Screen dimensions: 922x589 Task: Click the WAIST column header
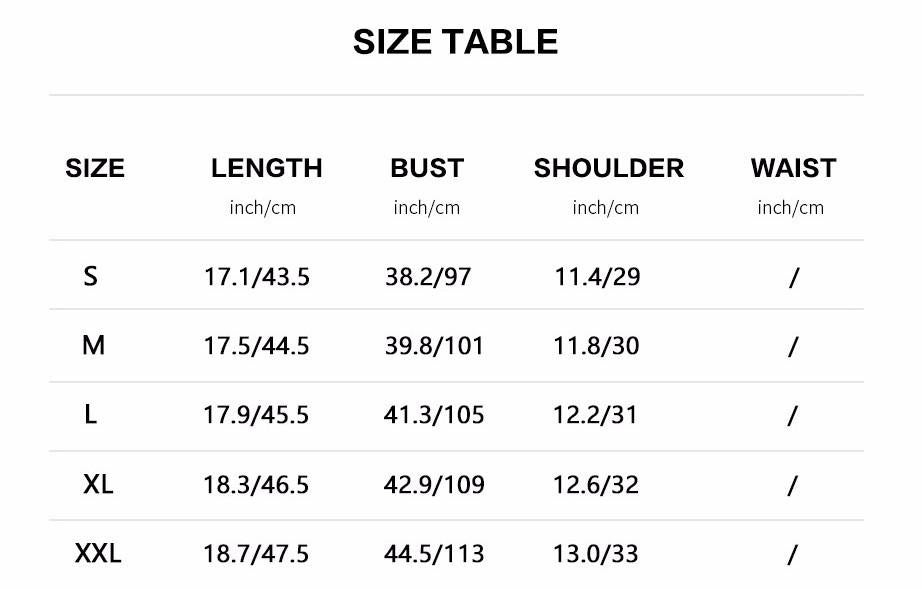click(x=793, y=168)
